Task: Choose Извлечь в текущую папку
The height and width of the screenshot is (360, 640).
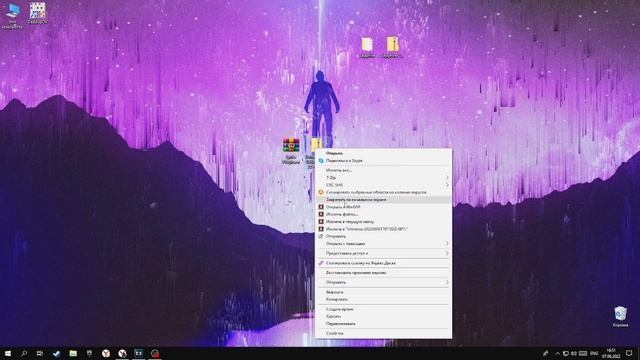Action: point(384,222)
